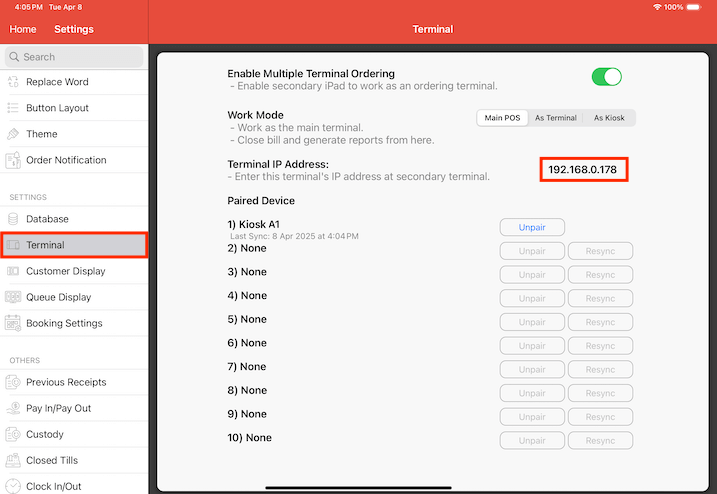Click Unpair for device slot 10
Screen dimensions: 717x494
tap(532, 441)
